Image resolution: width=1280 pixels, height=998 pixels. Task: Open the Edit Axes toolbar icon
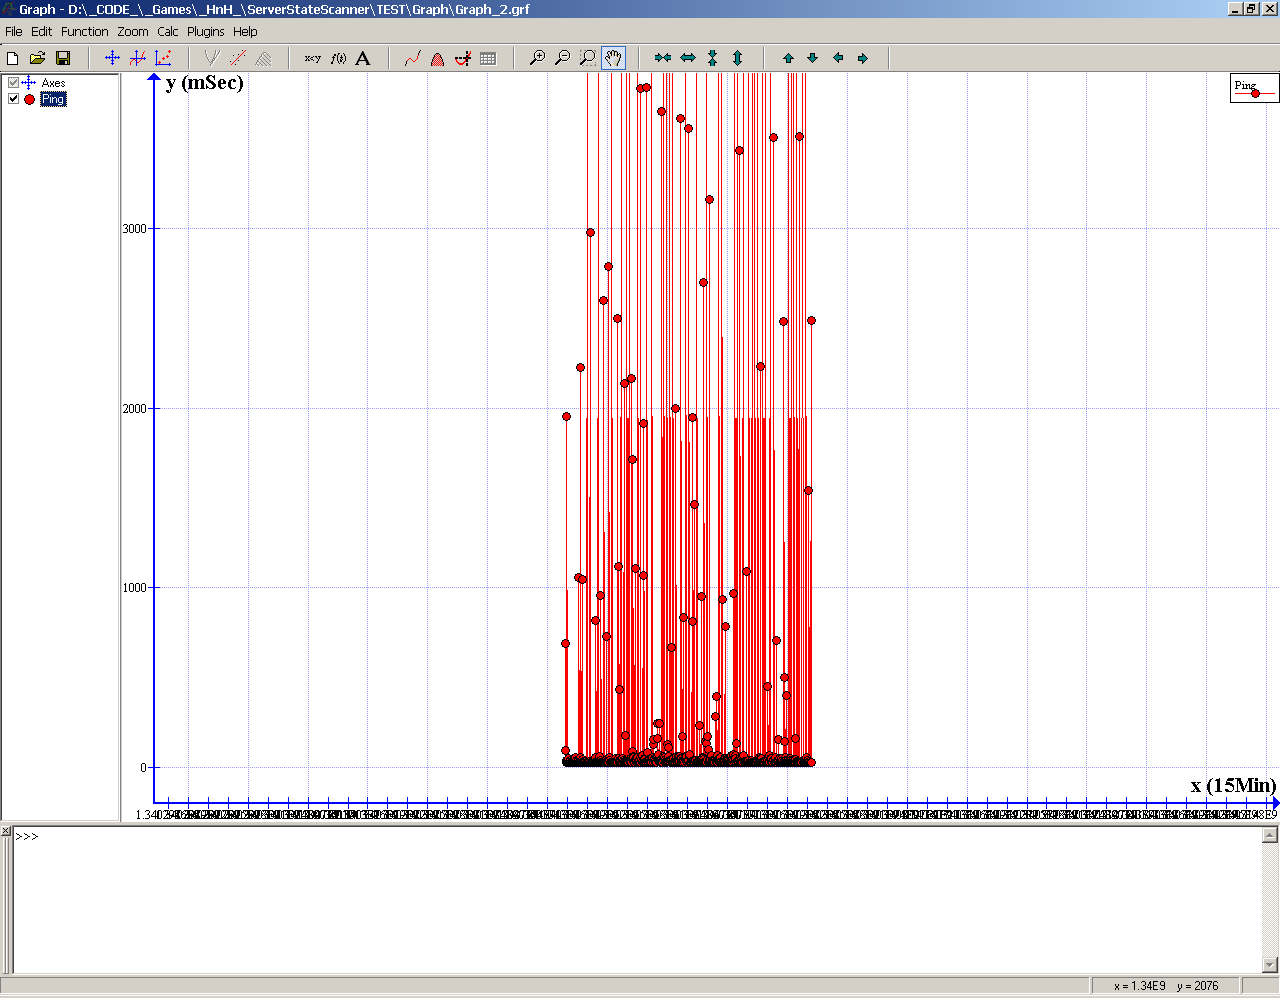click(112, 58)
